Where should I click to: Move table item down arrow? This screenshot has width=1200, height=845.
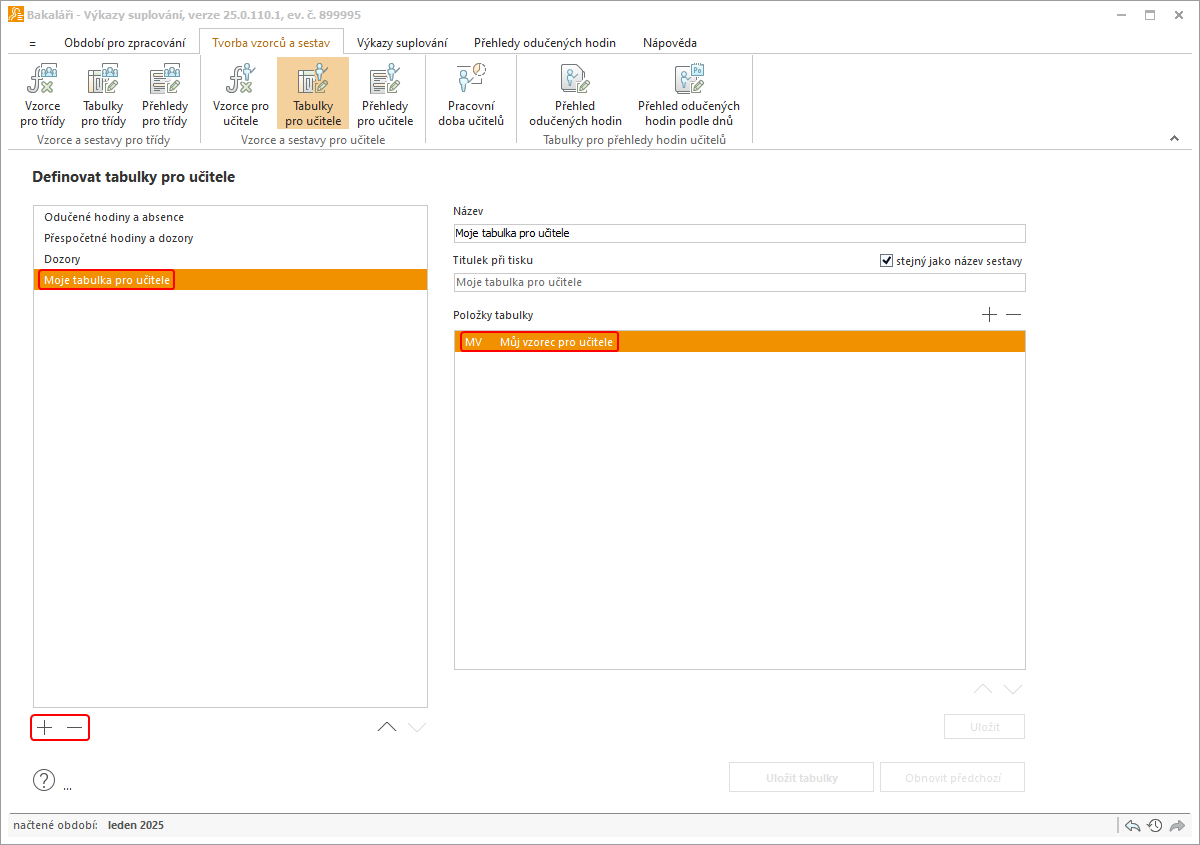click(1013, 689)
